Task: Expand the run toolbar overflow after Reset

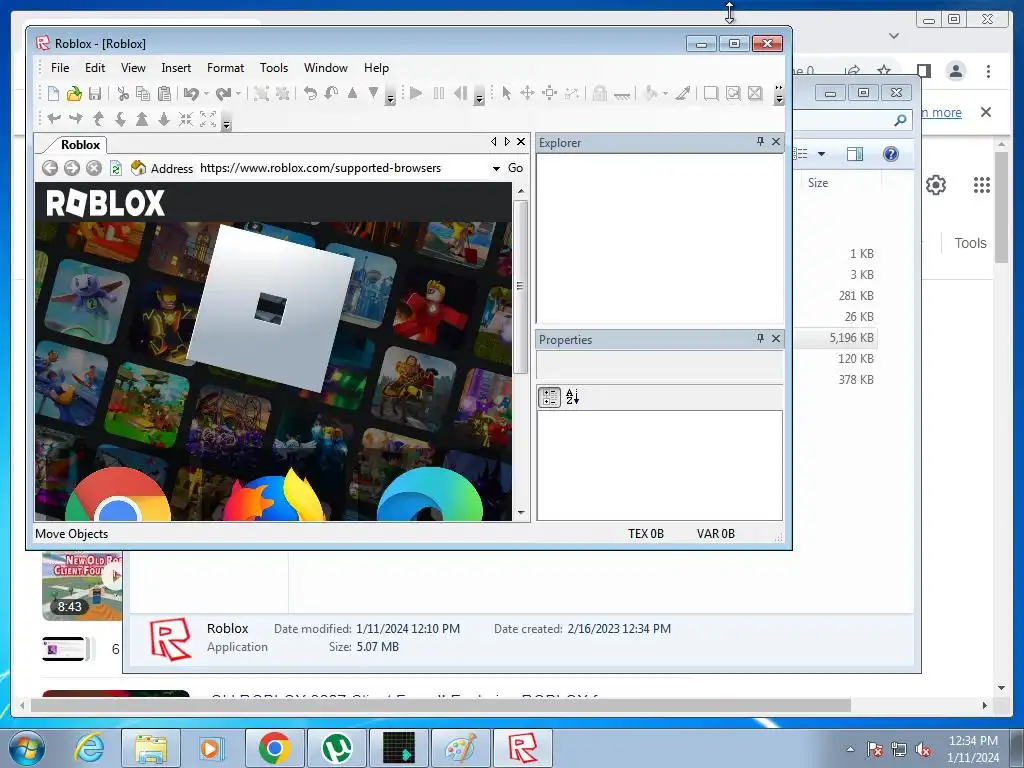Action: coord(479,96)
